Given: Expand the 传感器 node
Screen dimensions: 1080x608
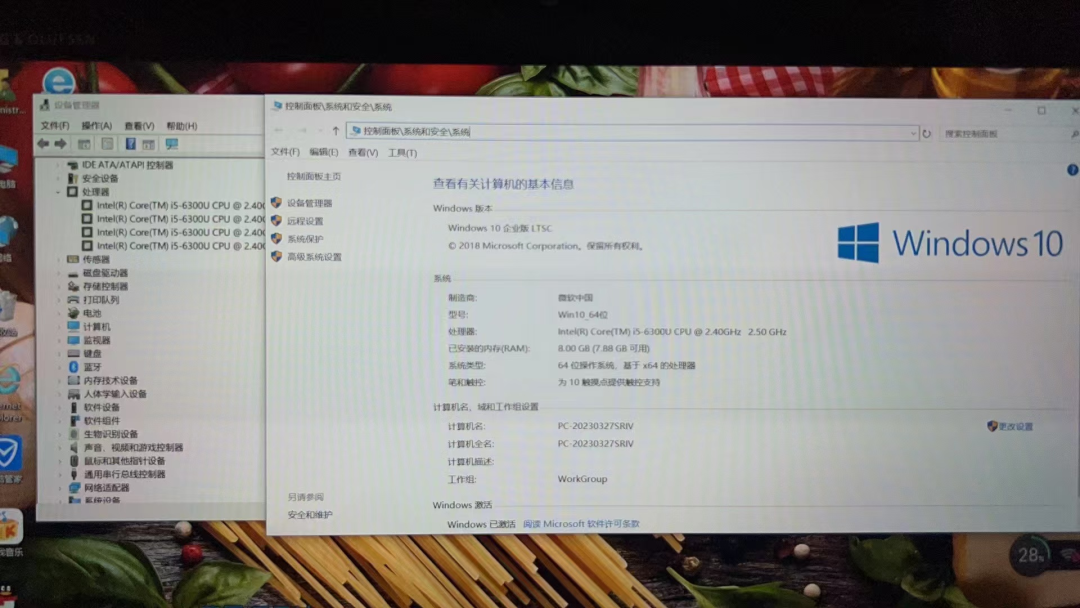Looking at the screenshot, I should [59, 260].
